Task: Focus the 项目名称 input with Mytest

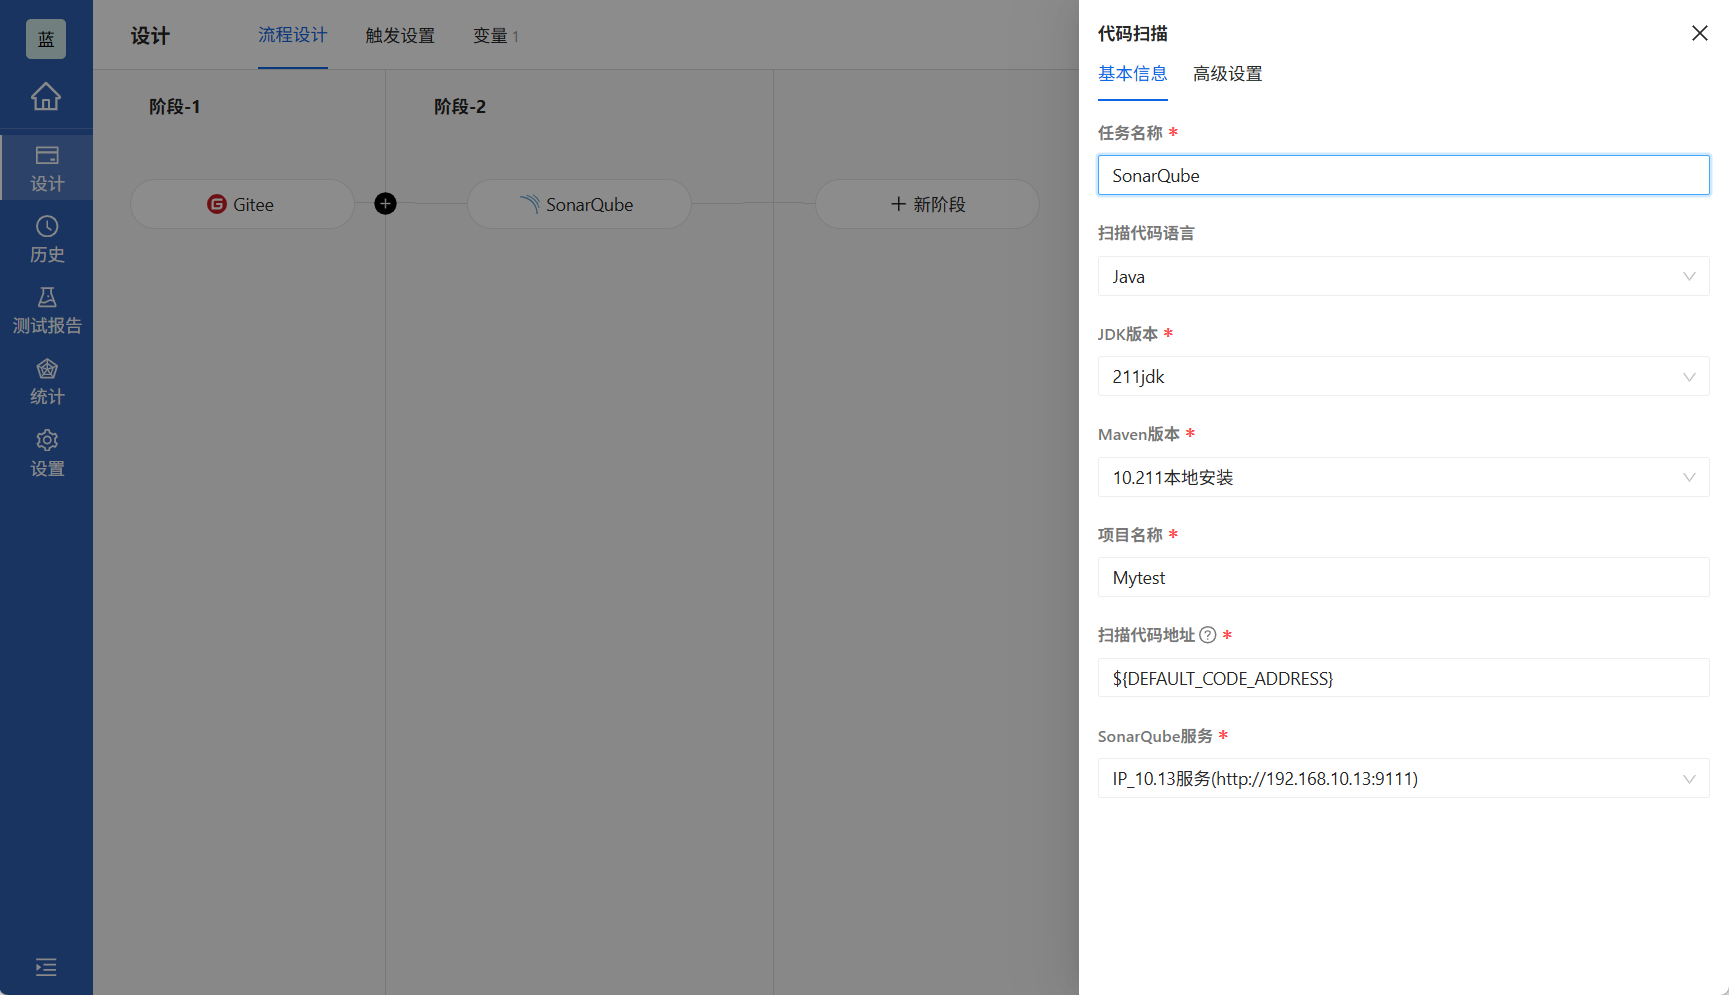Action: 1403,577
